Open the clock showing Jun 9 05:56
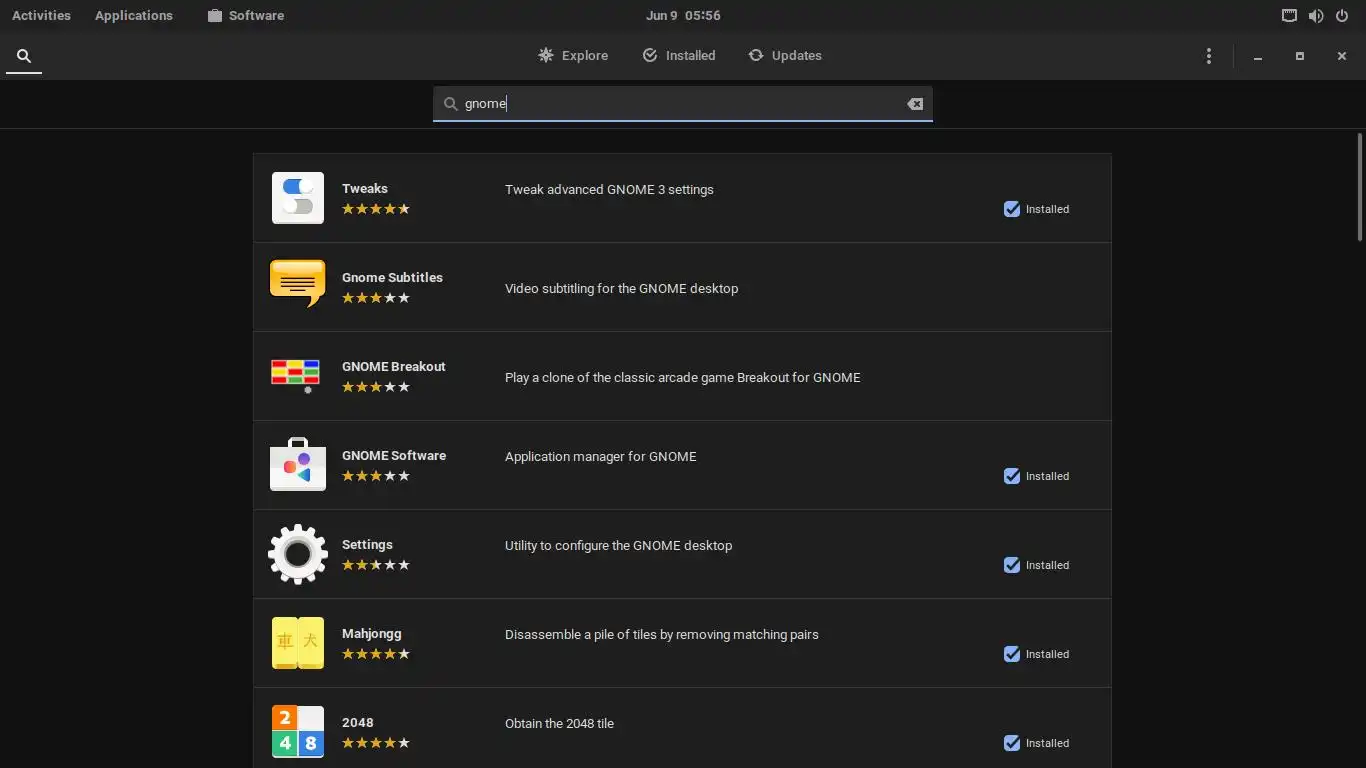The height and width of the screenshot is (768, 1366). coord(683,16)
